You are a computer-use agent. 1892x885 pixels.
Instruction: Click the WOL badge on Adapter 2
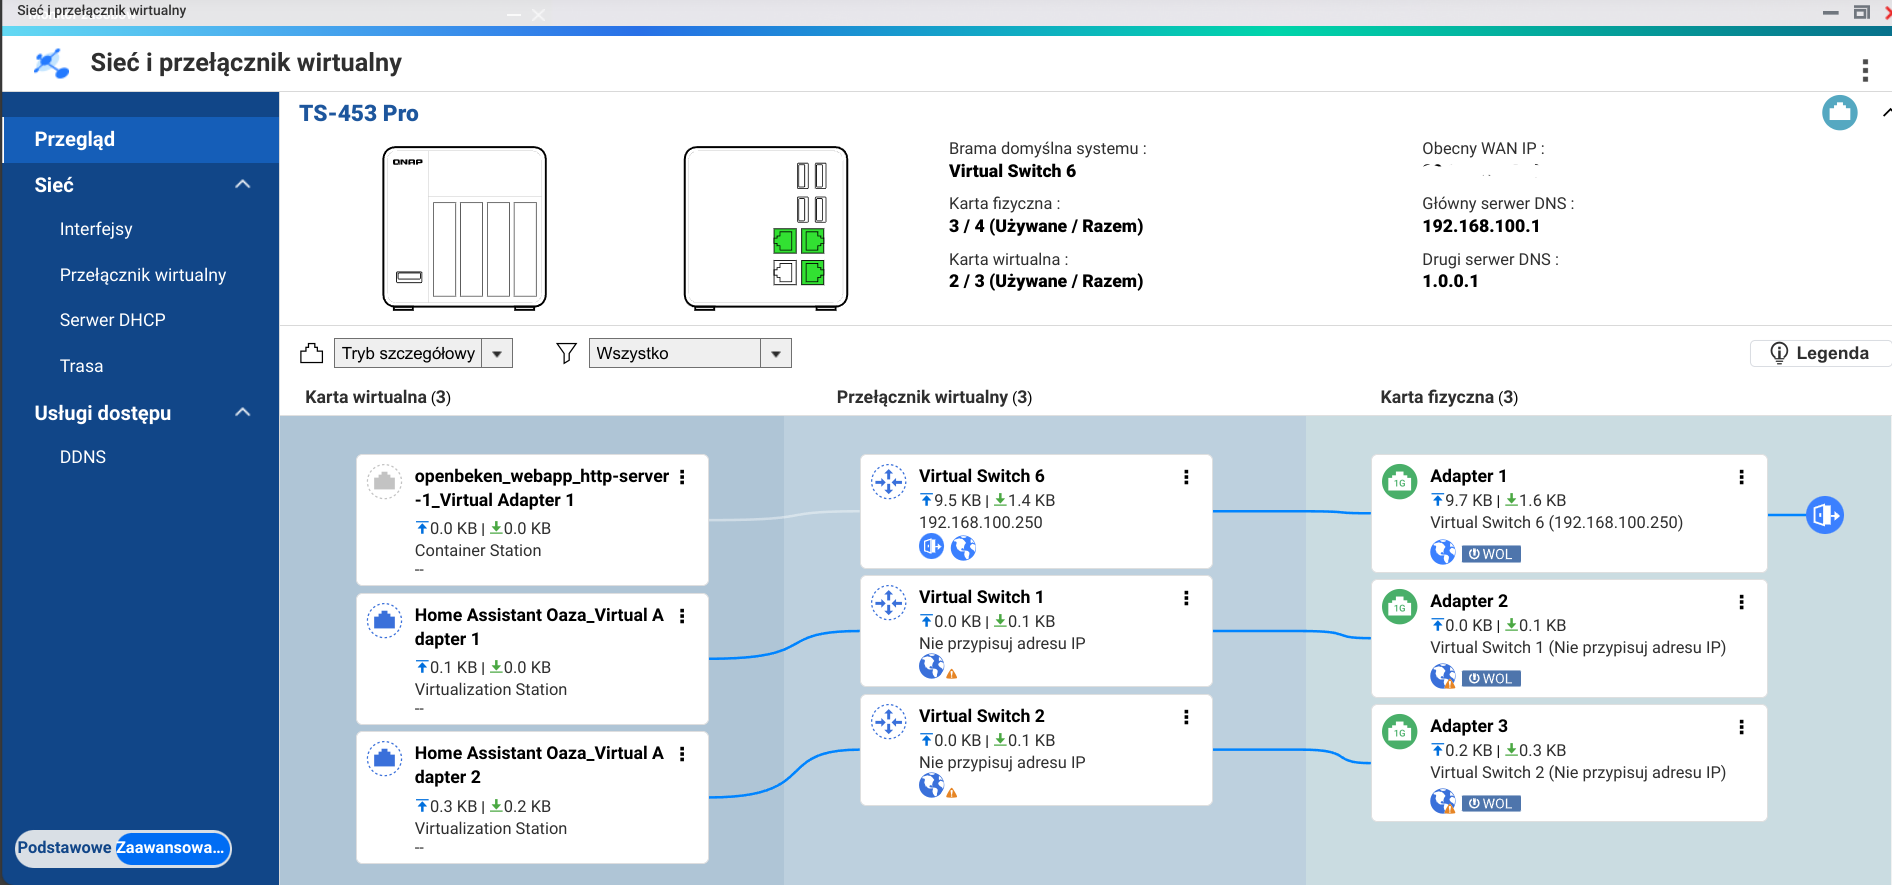(x=1491, y=678)
